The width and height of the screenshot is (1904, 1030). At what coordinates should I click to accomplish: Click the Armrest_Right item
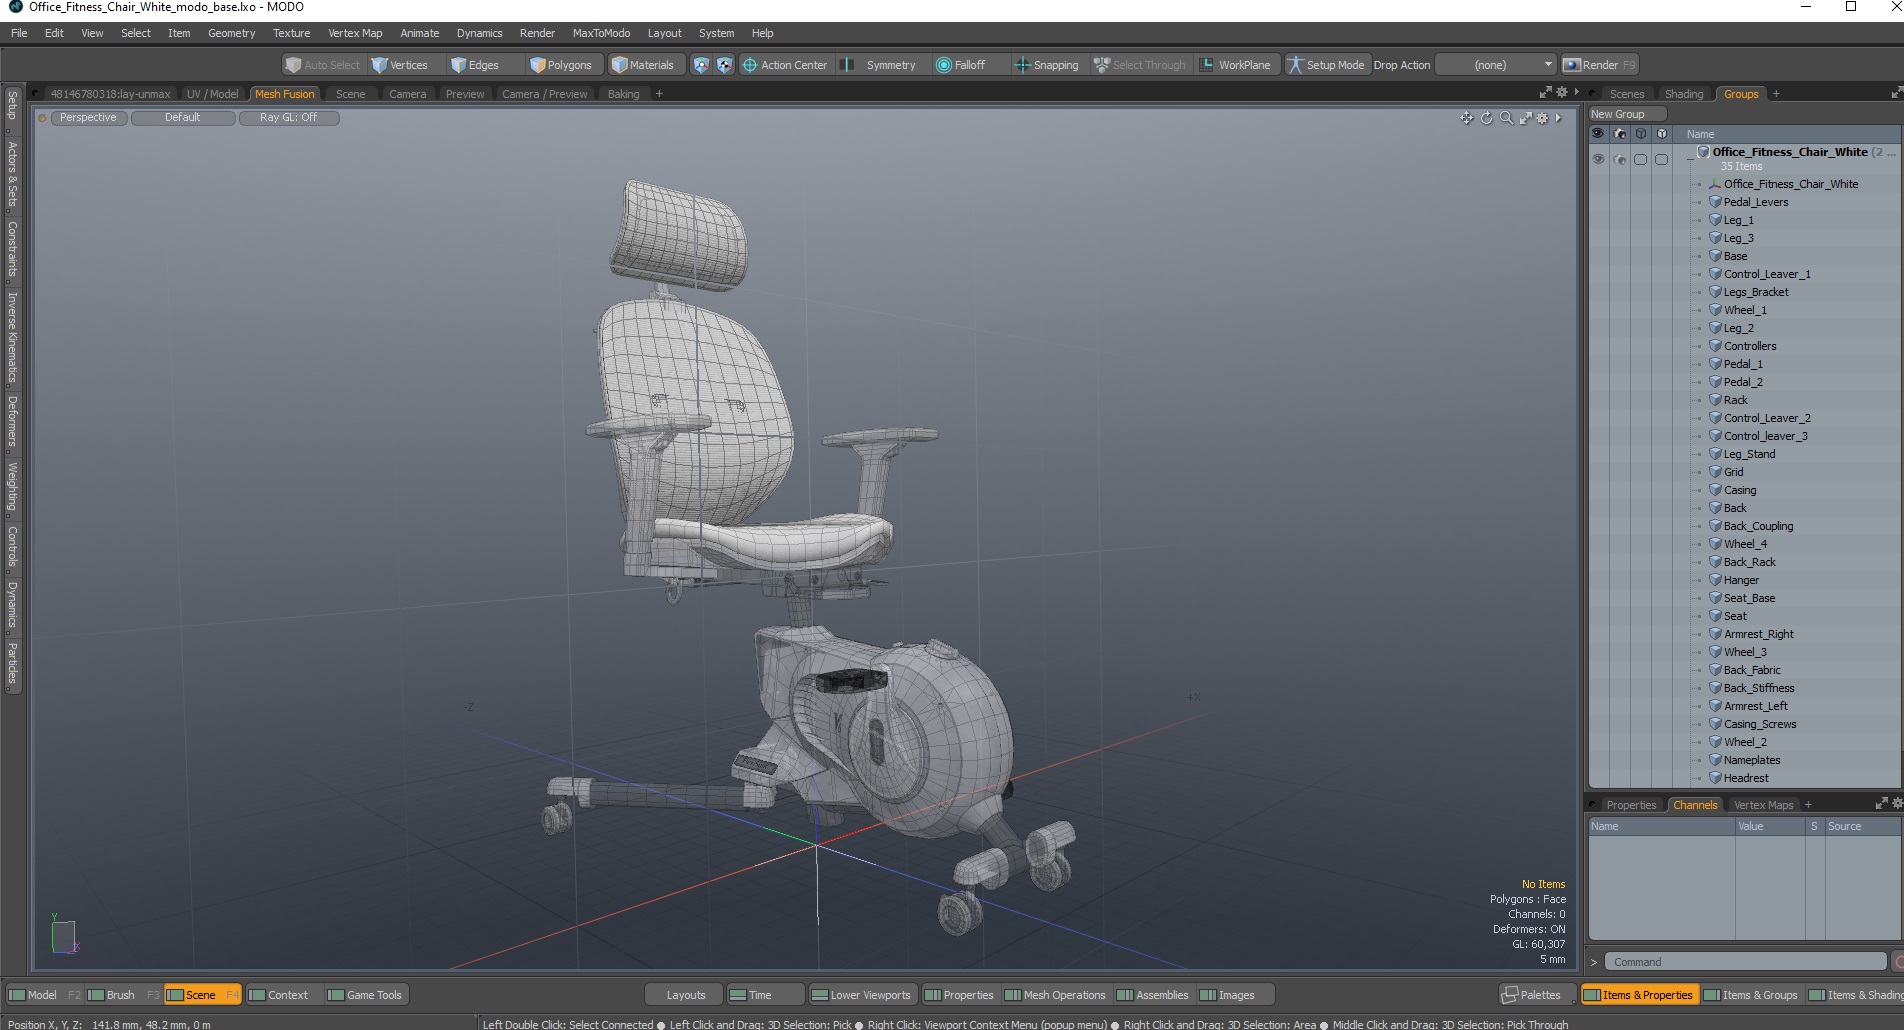click(x=1758, y=634)
